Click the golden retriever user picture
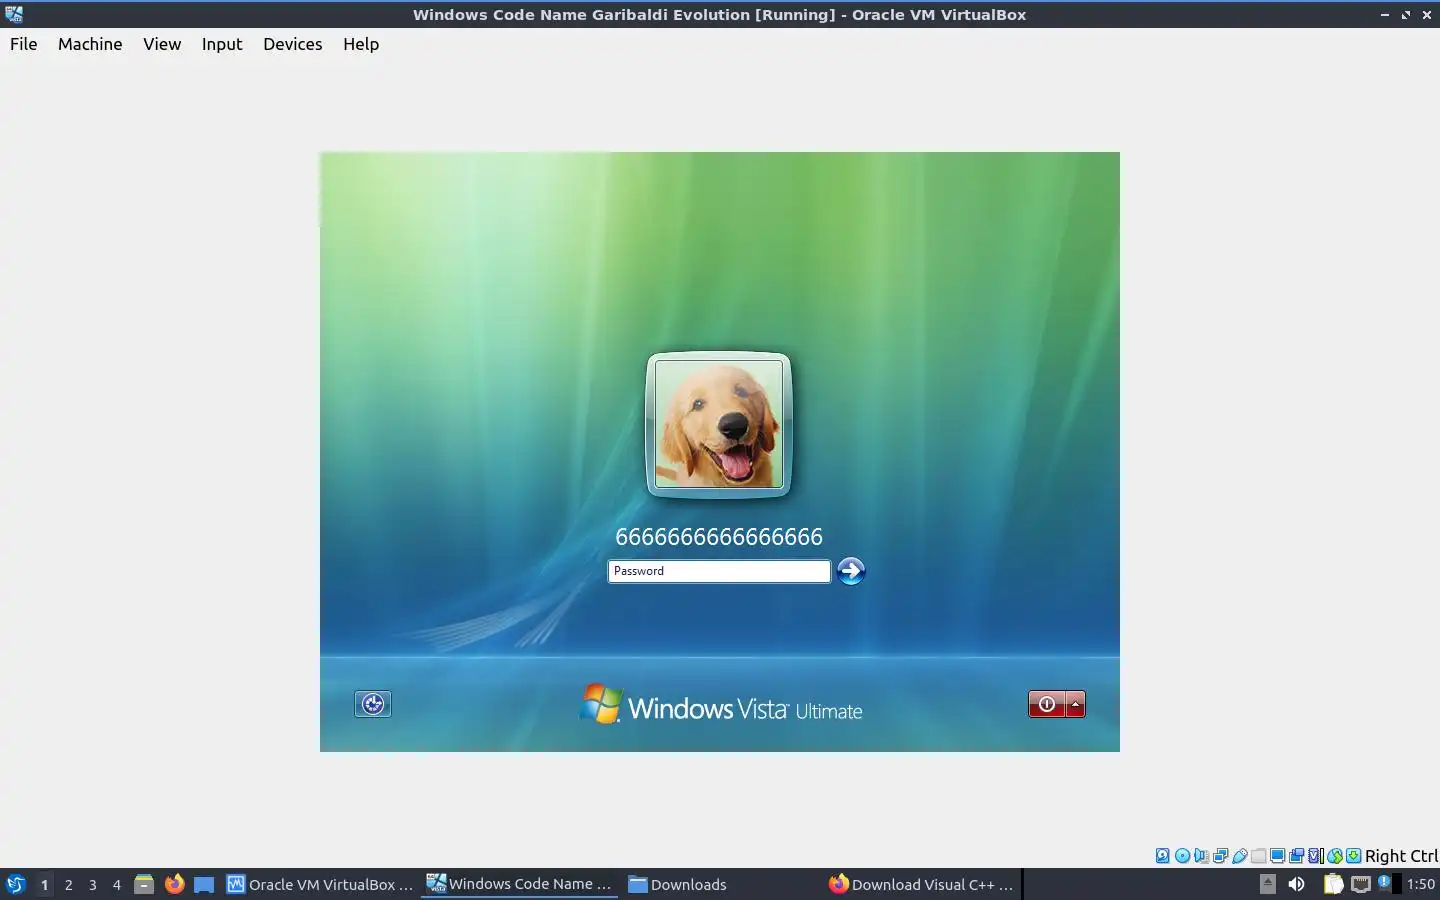1440x900 pixels. (x=719, y=424)
